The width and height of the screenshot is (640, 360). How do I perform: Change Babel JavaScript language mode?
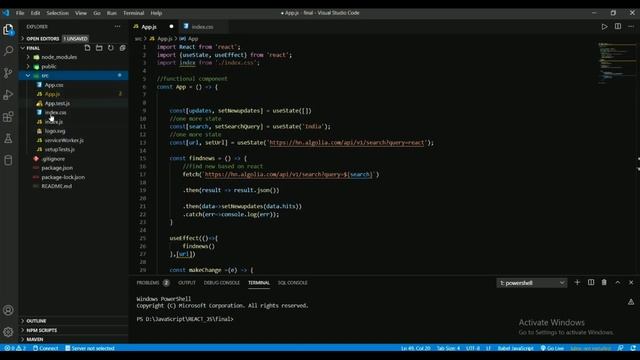click(x=516, y=348)
